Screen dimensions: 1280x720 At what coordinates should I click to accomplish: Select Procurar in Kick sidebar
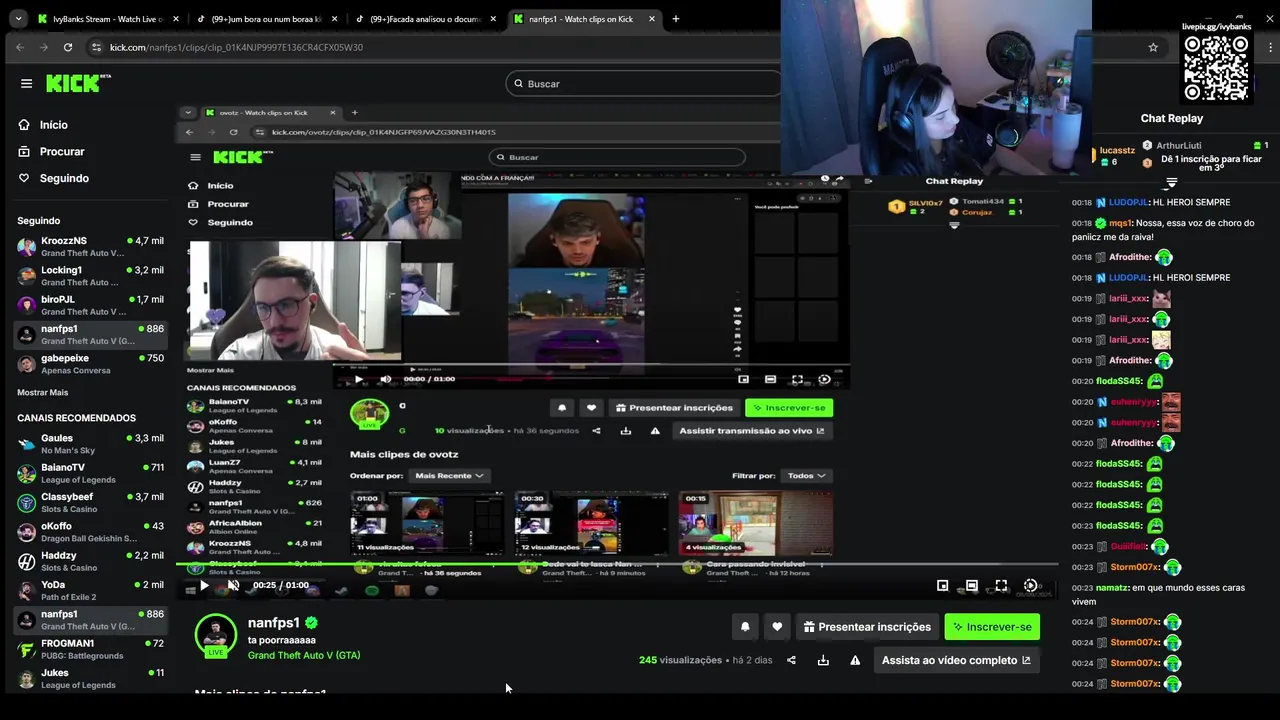[x=62, y=152]
